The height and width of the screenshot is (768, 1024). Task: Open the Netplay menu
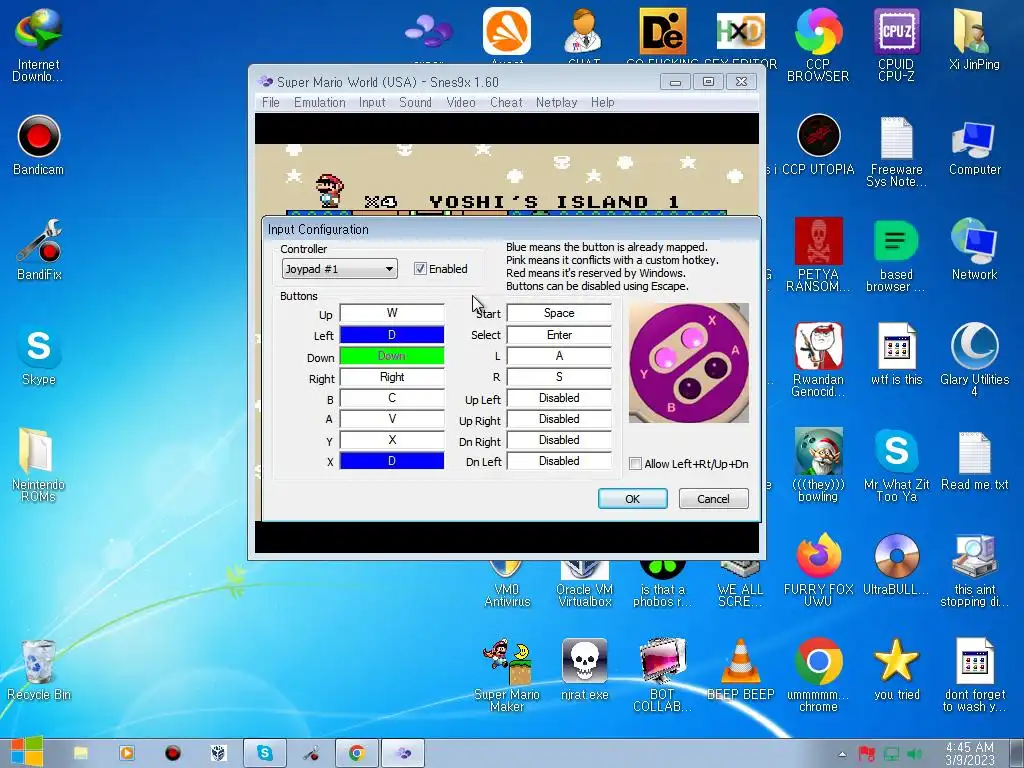[556, 103]
